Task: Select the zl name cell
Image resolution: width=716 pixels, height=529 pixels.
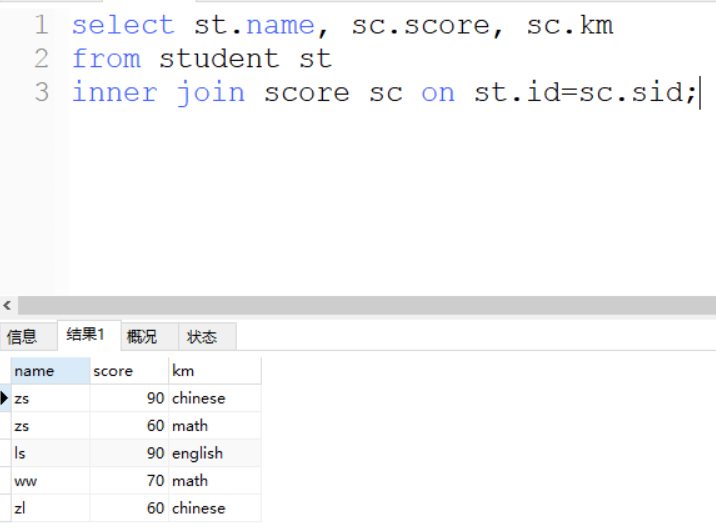Action: (x=50, y=508)
